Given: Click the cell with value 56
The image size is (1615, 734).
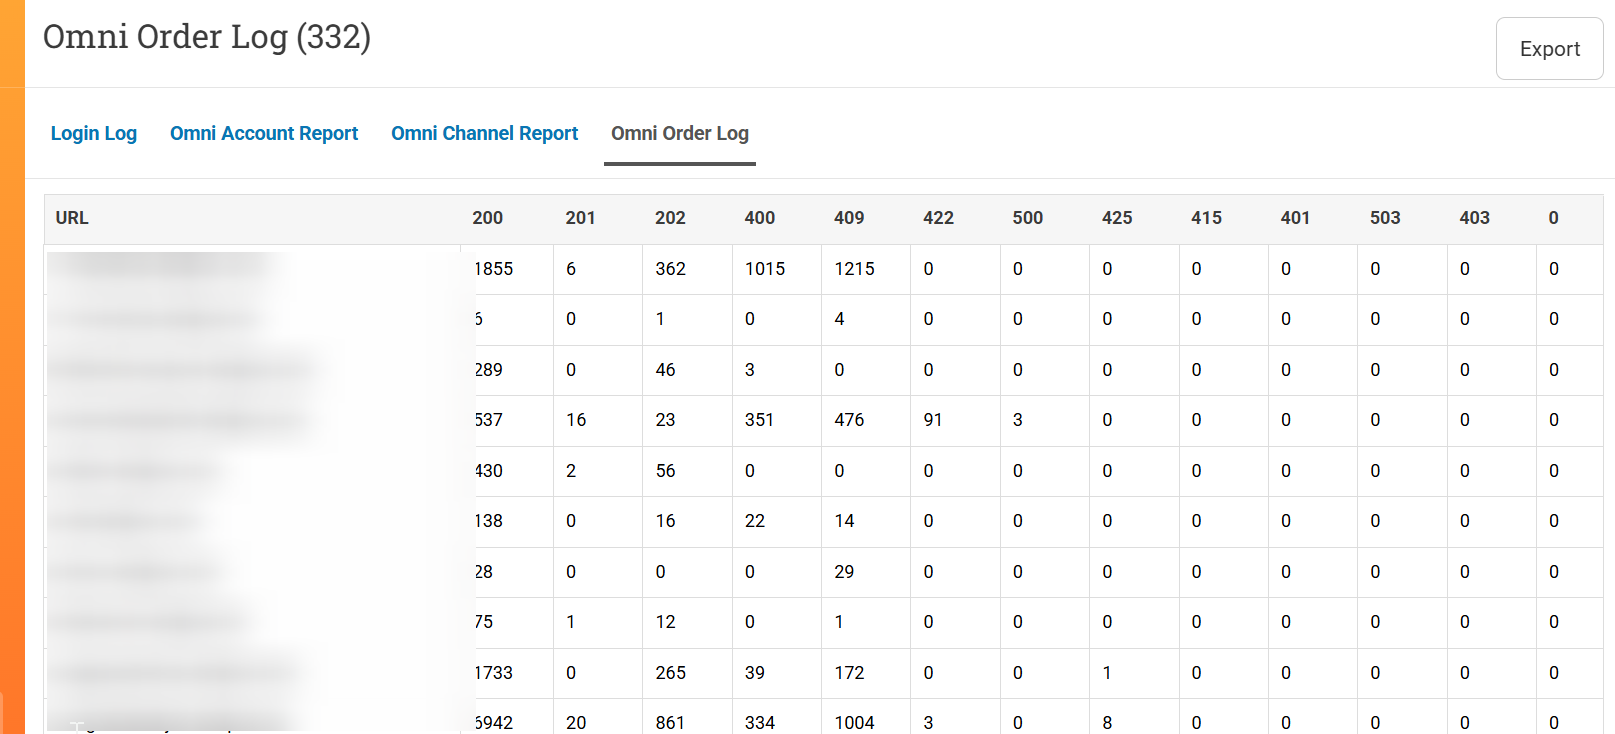Looking at the screenshot, I should coord(665,471).
